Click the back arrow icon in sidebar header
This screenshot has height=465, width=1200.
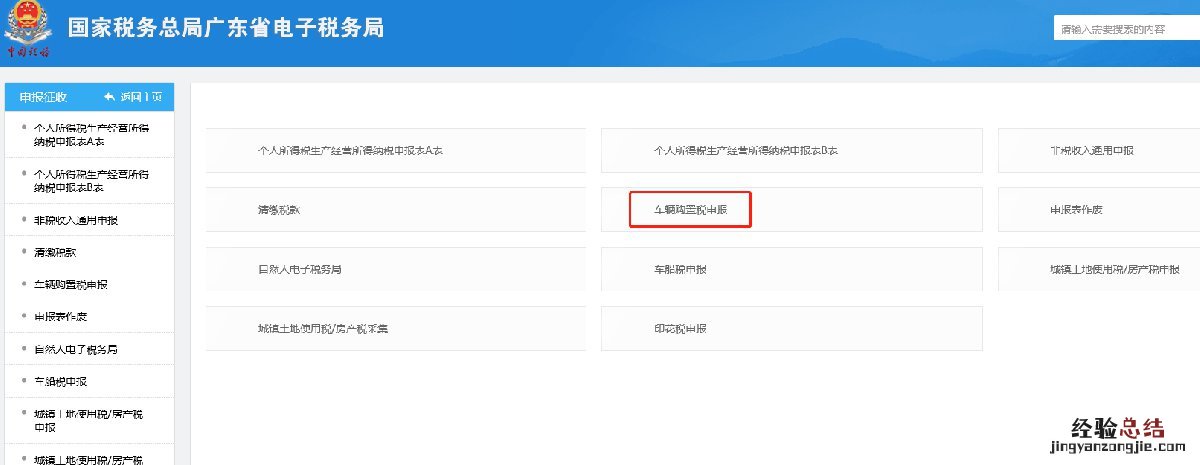tap(110, 97)
